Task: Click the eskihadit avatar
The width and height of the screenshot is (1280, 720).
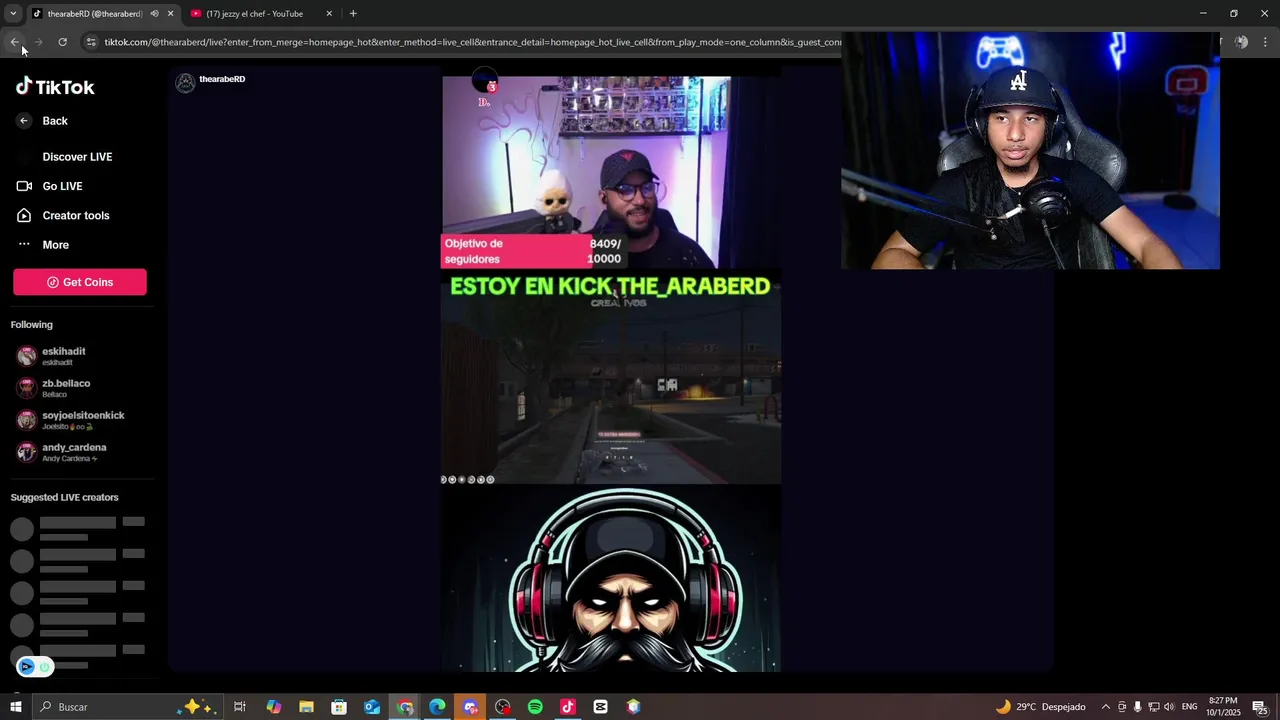Action: click(27, 356)
